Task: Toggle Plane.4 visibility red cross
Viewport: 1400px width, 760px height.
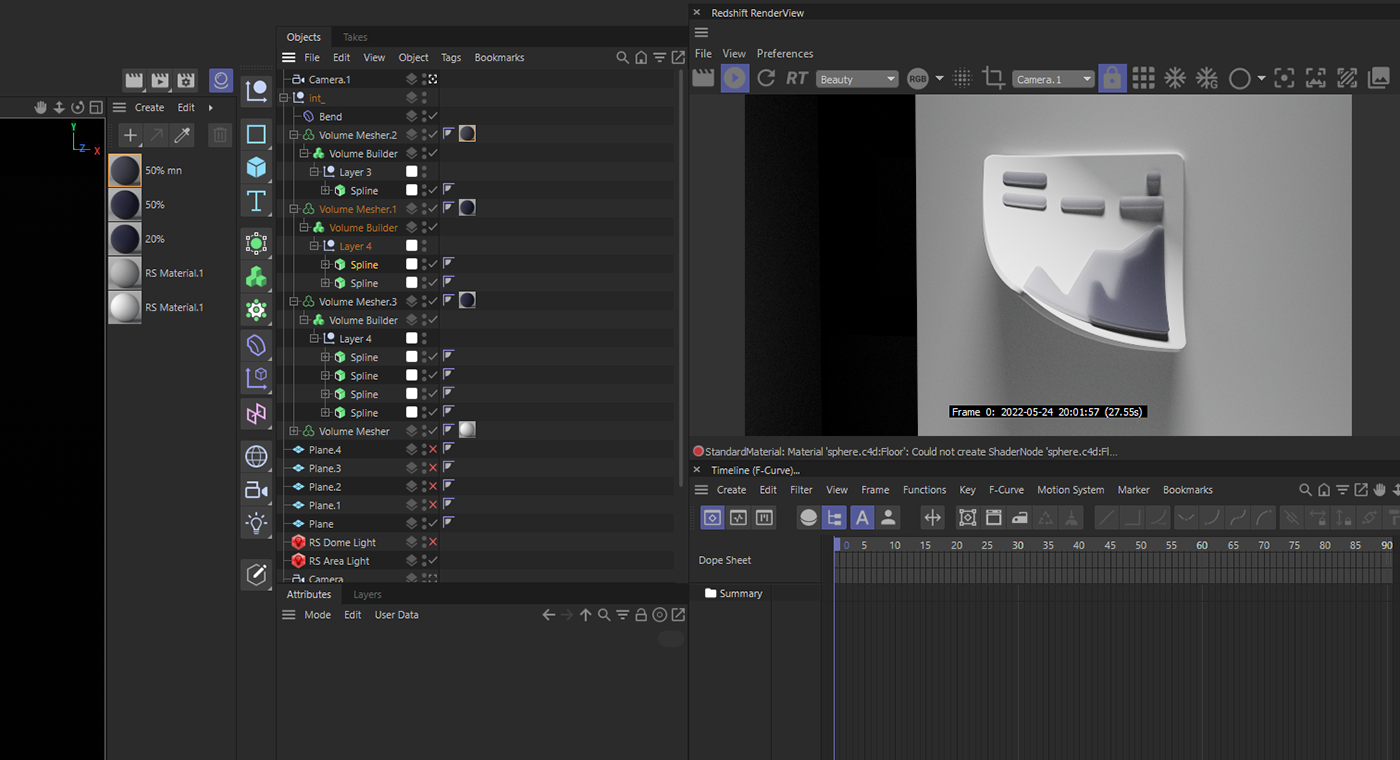Action: 433,450
